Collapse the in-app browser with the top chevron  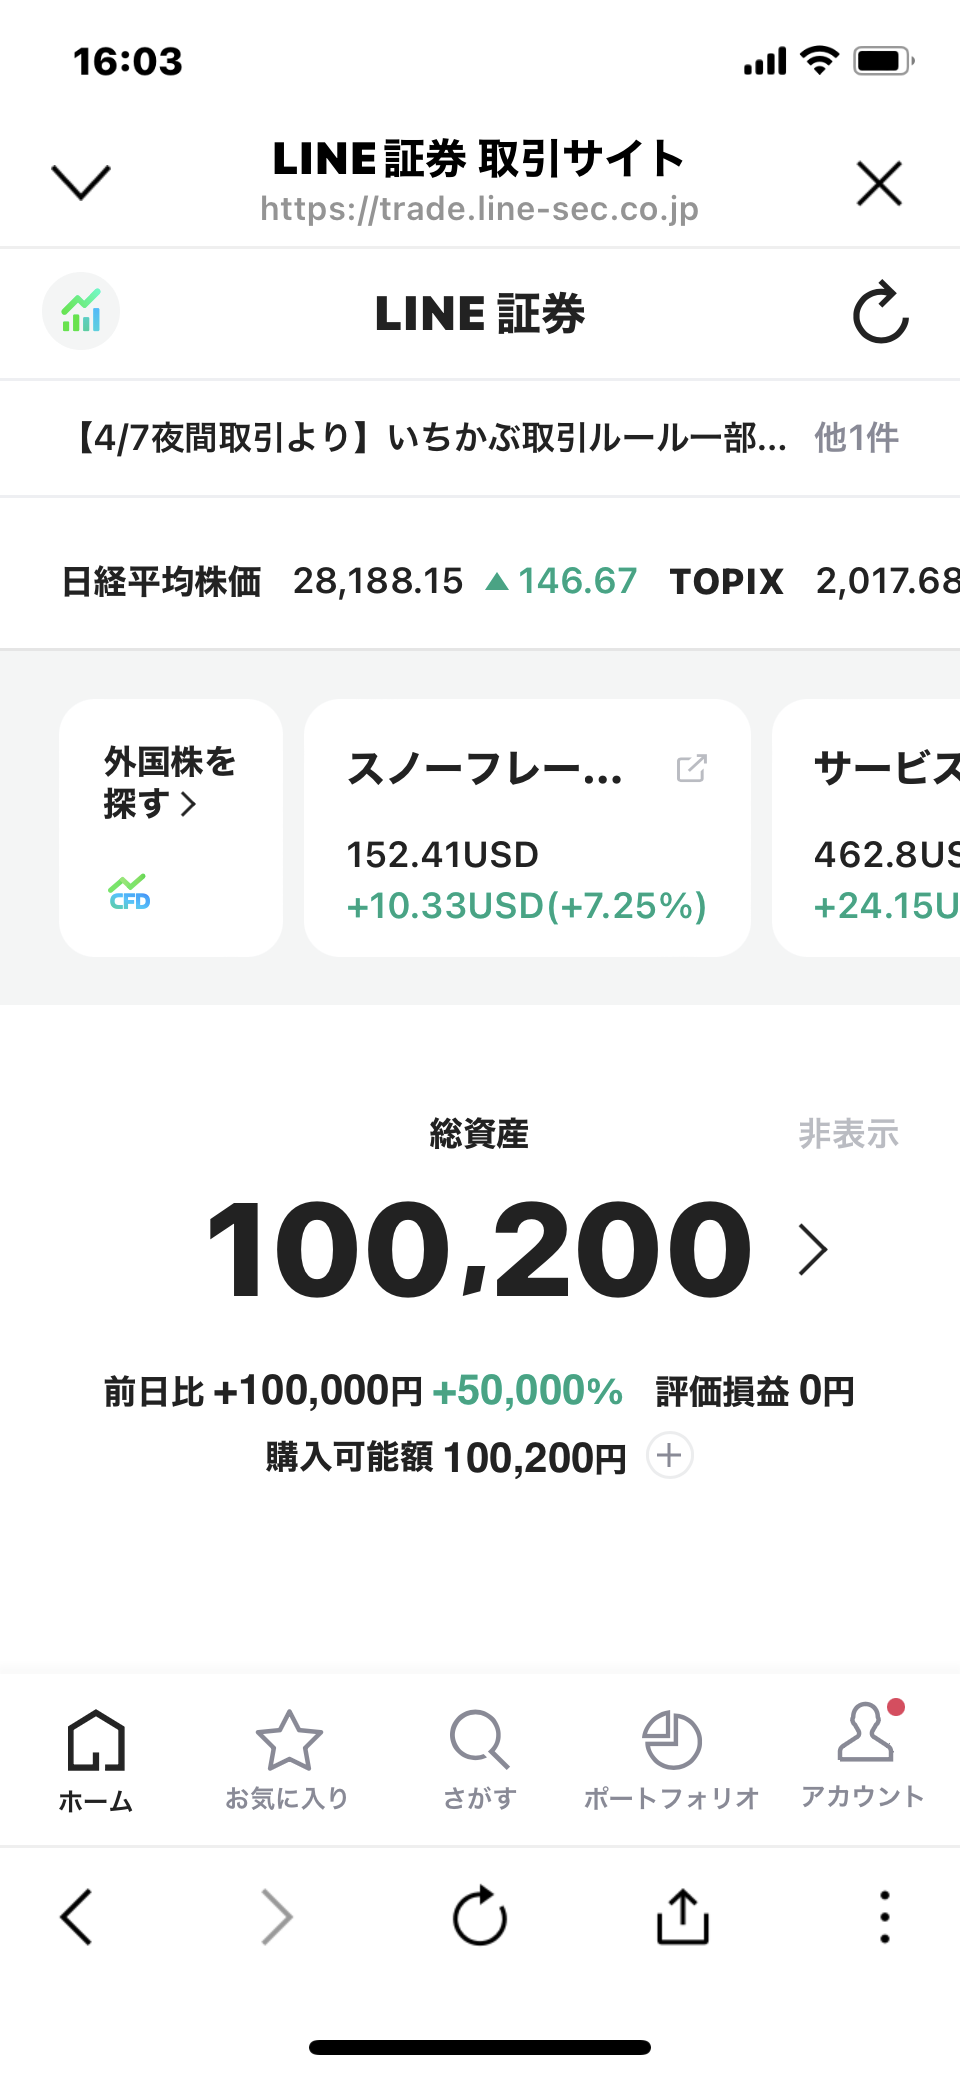pos(80,182)
